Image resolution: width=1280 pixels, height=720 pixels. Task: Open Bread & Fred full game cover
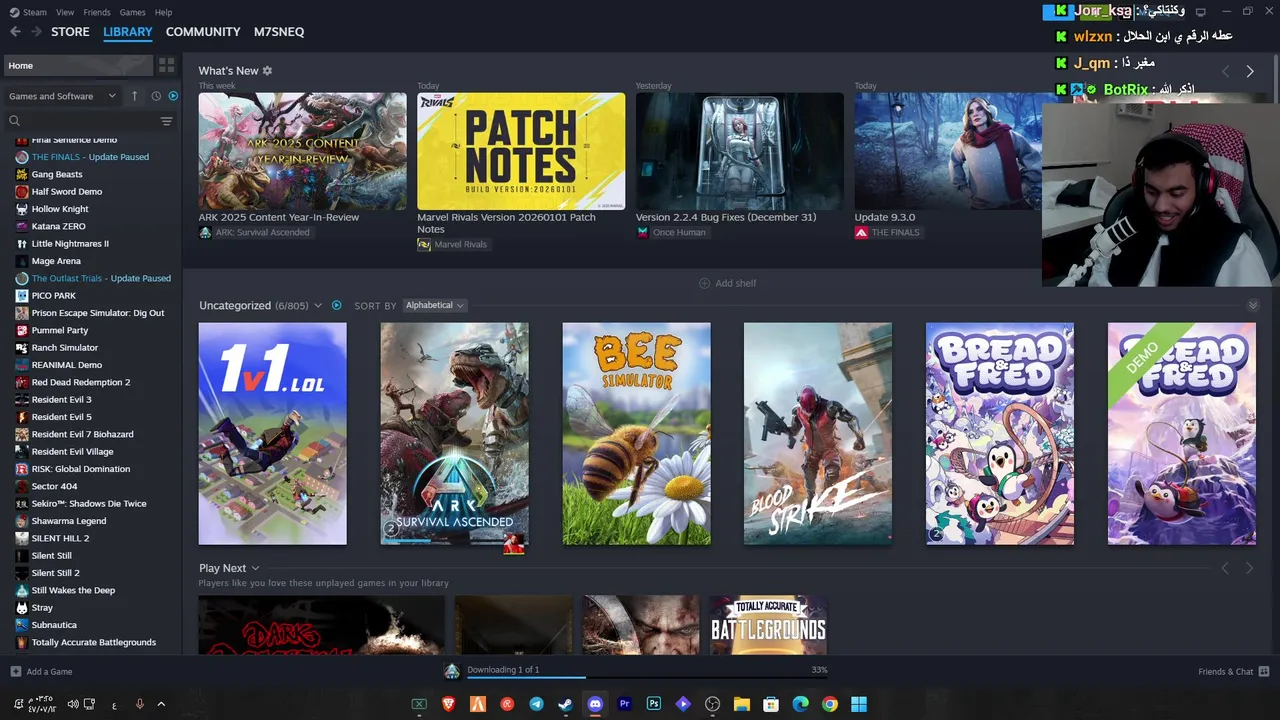(1000, 434)
